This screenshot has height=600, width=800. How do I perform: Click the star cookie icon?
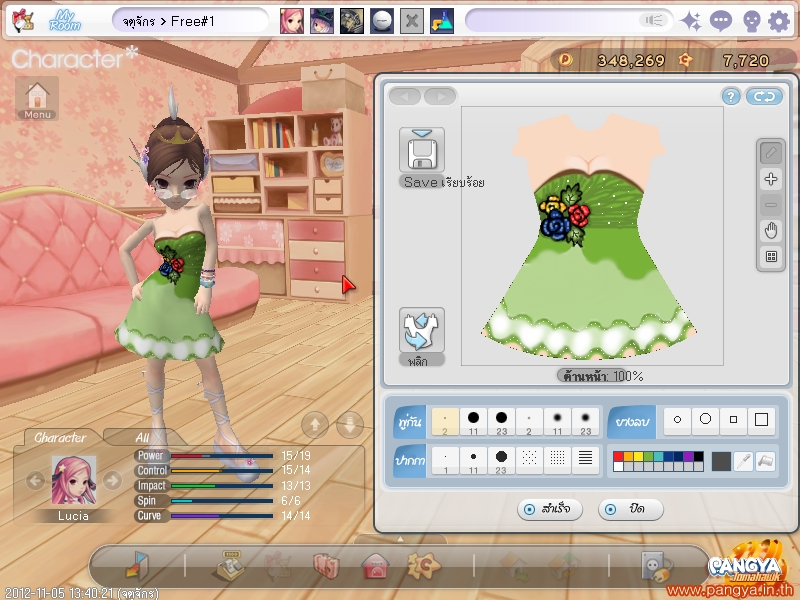(423, 565)
